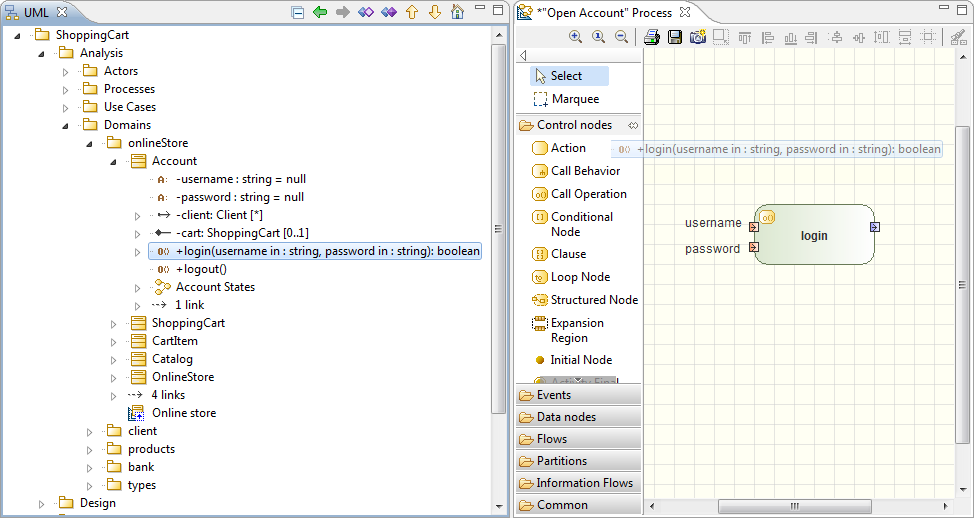
Task: Open the Online store diagram item
Action: pos(172,413)
